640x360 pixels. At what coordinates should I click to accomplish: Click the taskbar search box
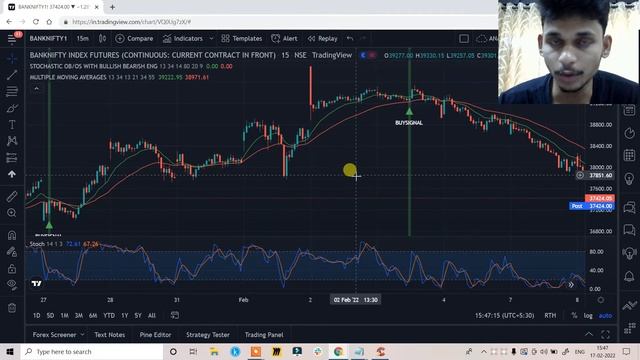point(92,351)
